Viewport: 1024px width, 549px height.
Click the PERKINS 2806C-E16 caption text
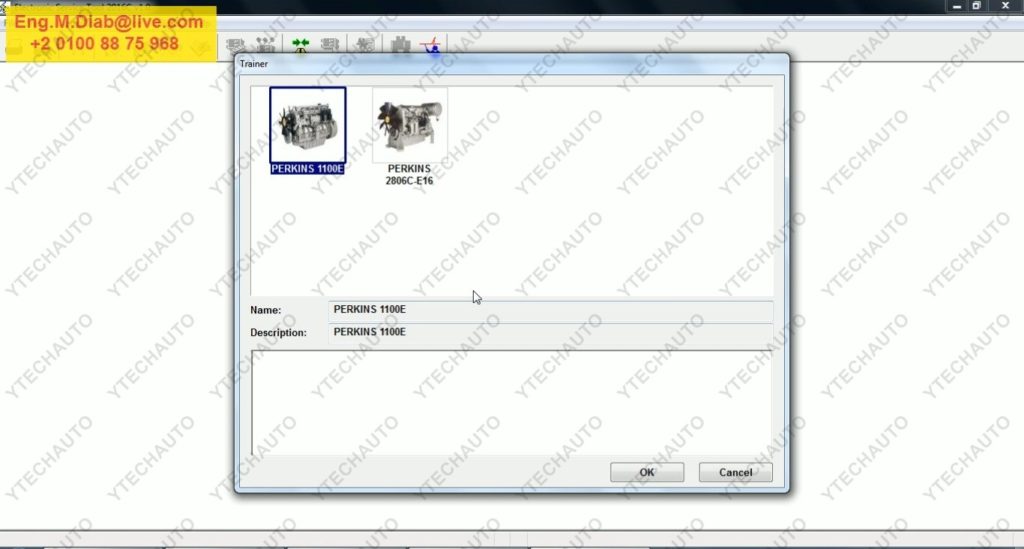pyautogui.click(x=409, y=175)
